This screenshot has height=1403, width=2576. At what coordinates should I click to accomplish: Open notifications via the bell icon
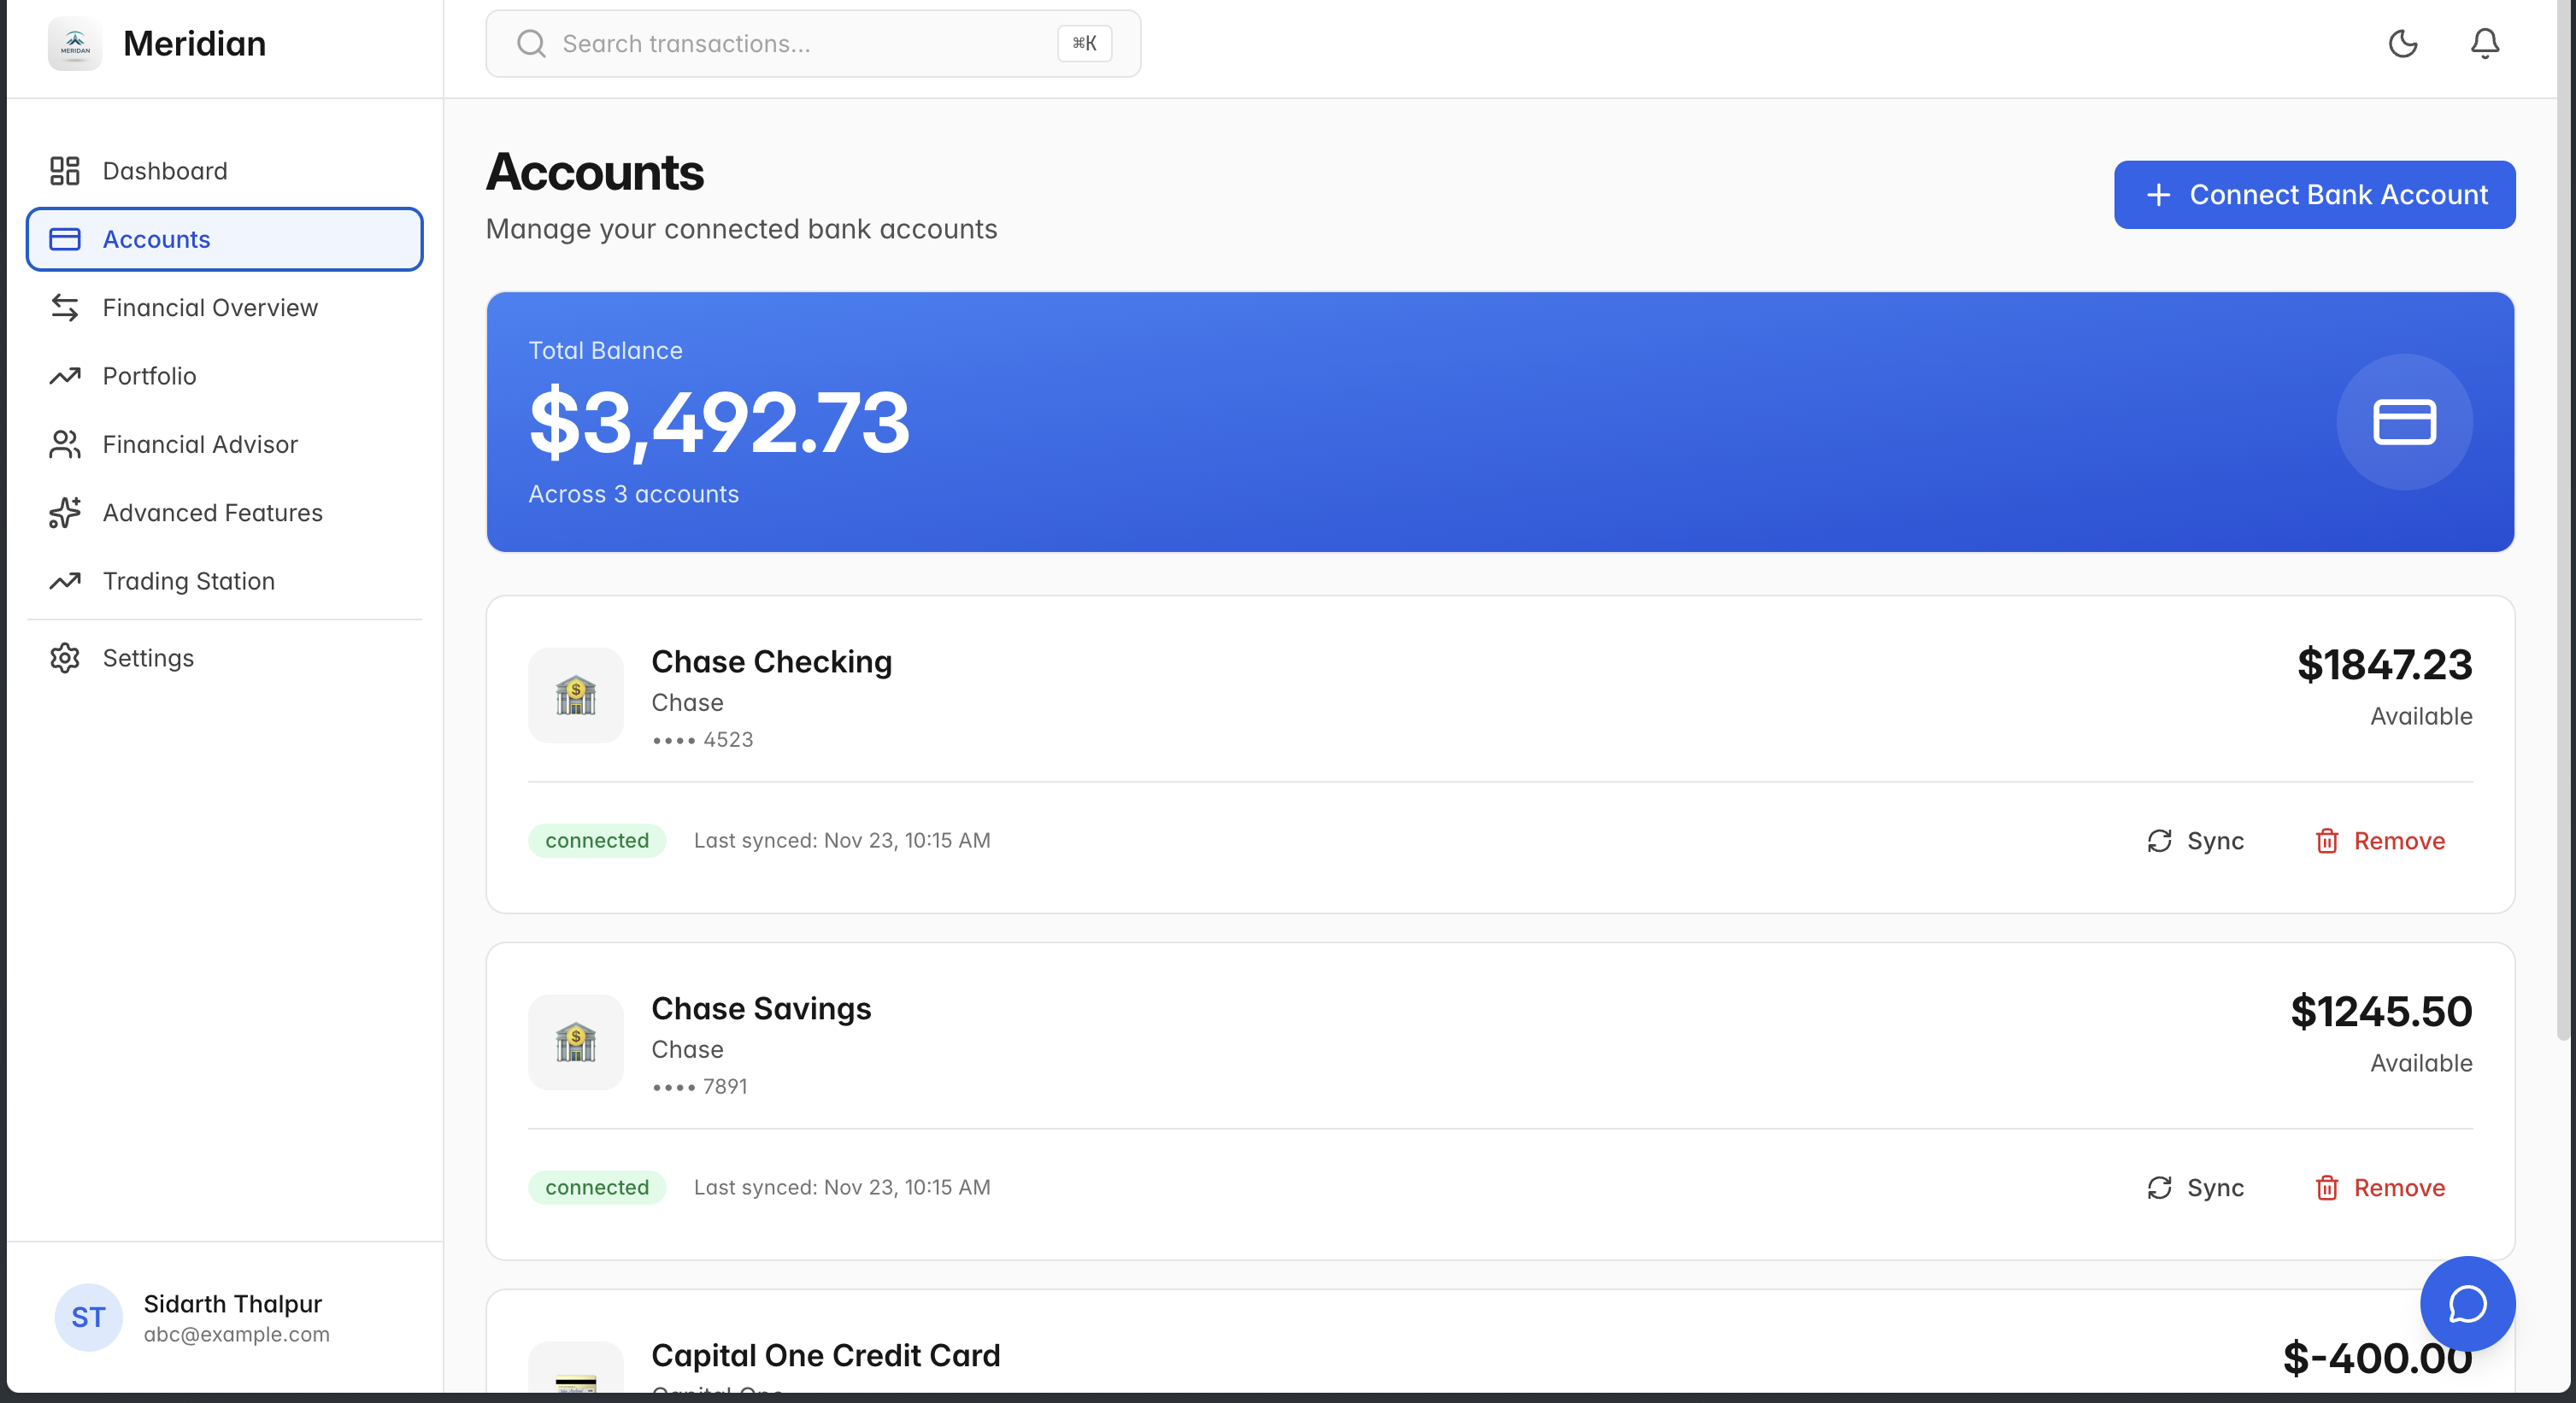[2484, 43]
